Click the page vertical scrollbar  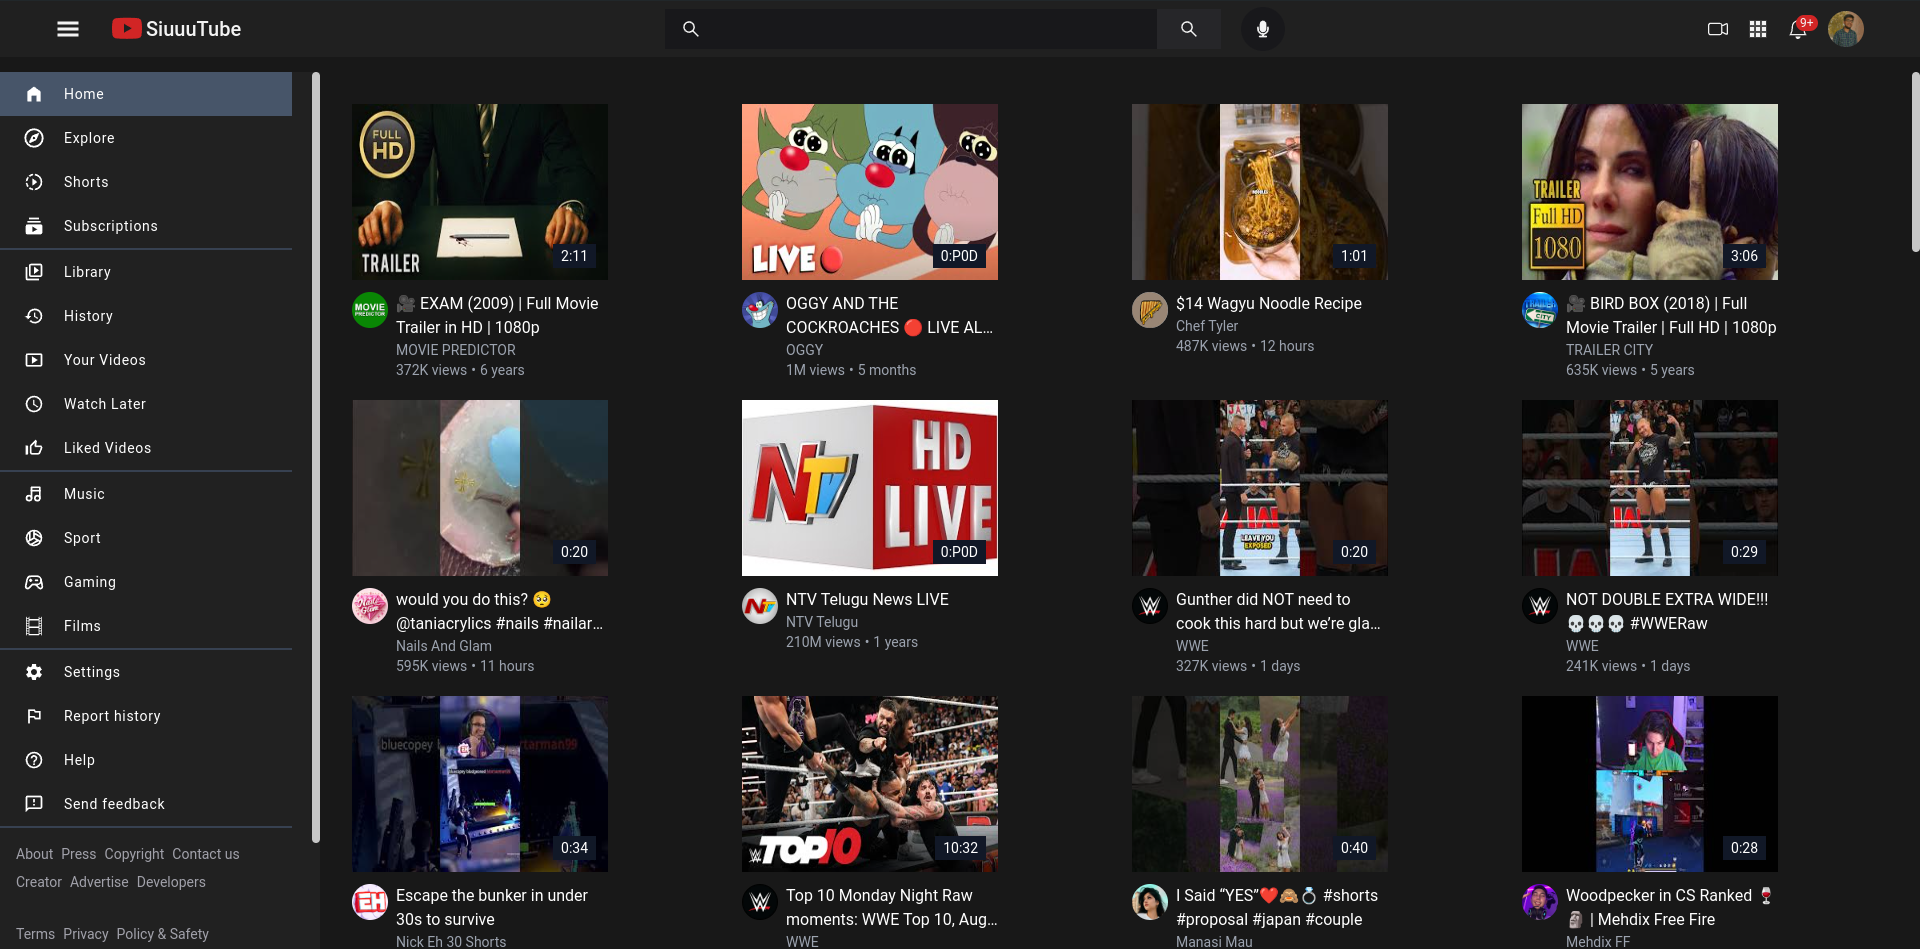tap(1915, 162)
